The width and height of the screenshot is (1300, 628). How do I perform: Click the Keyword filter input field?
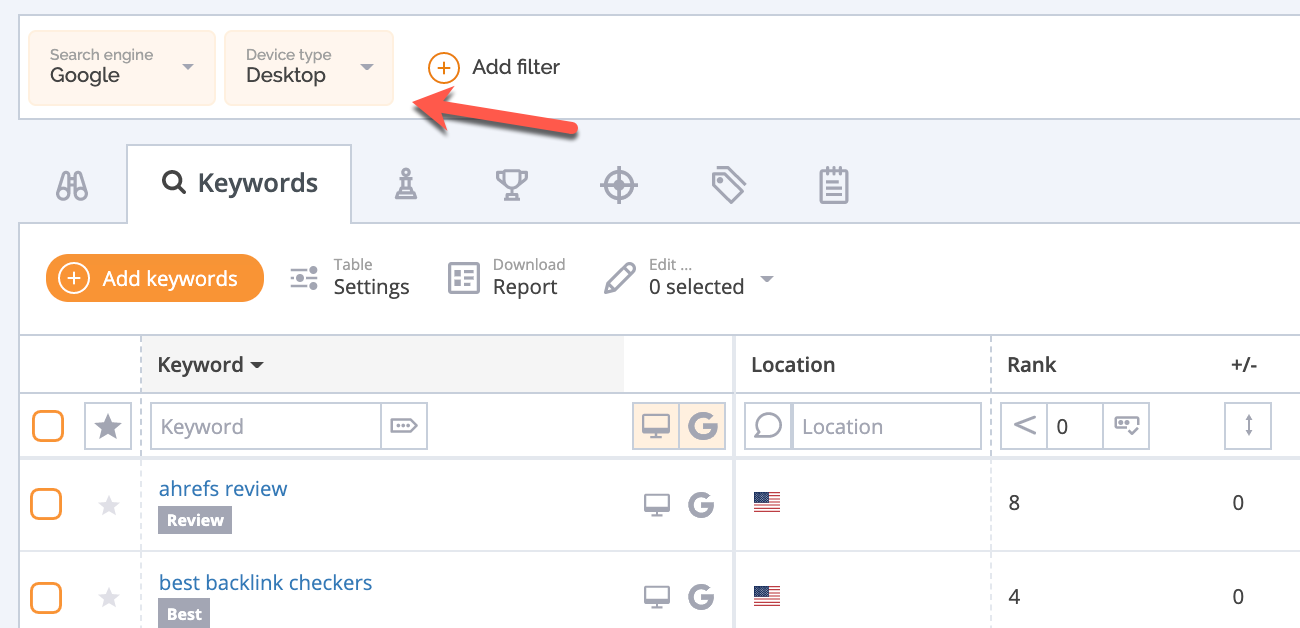coord(265,427)
